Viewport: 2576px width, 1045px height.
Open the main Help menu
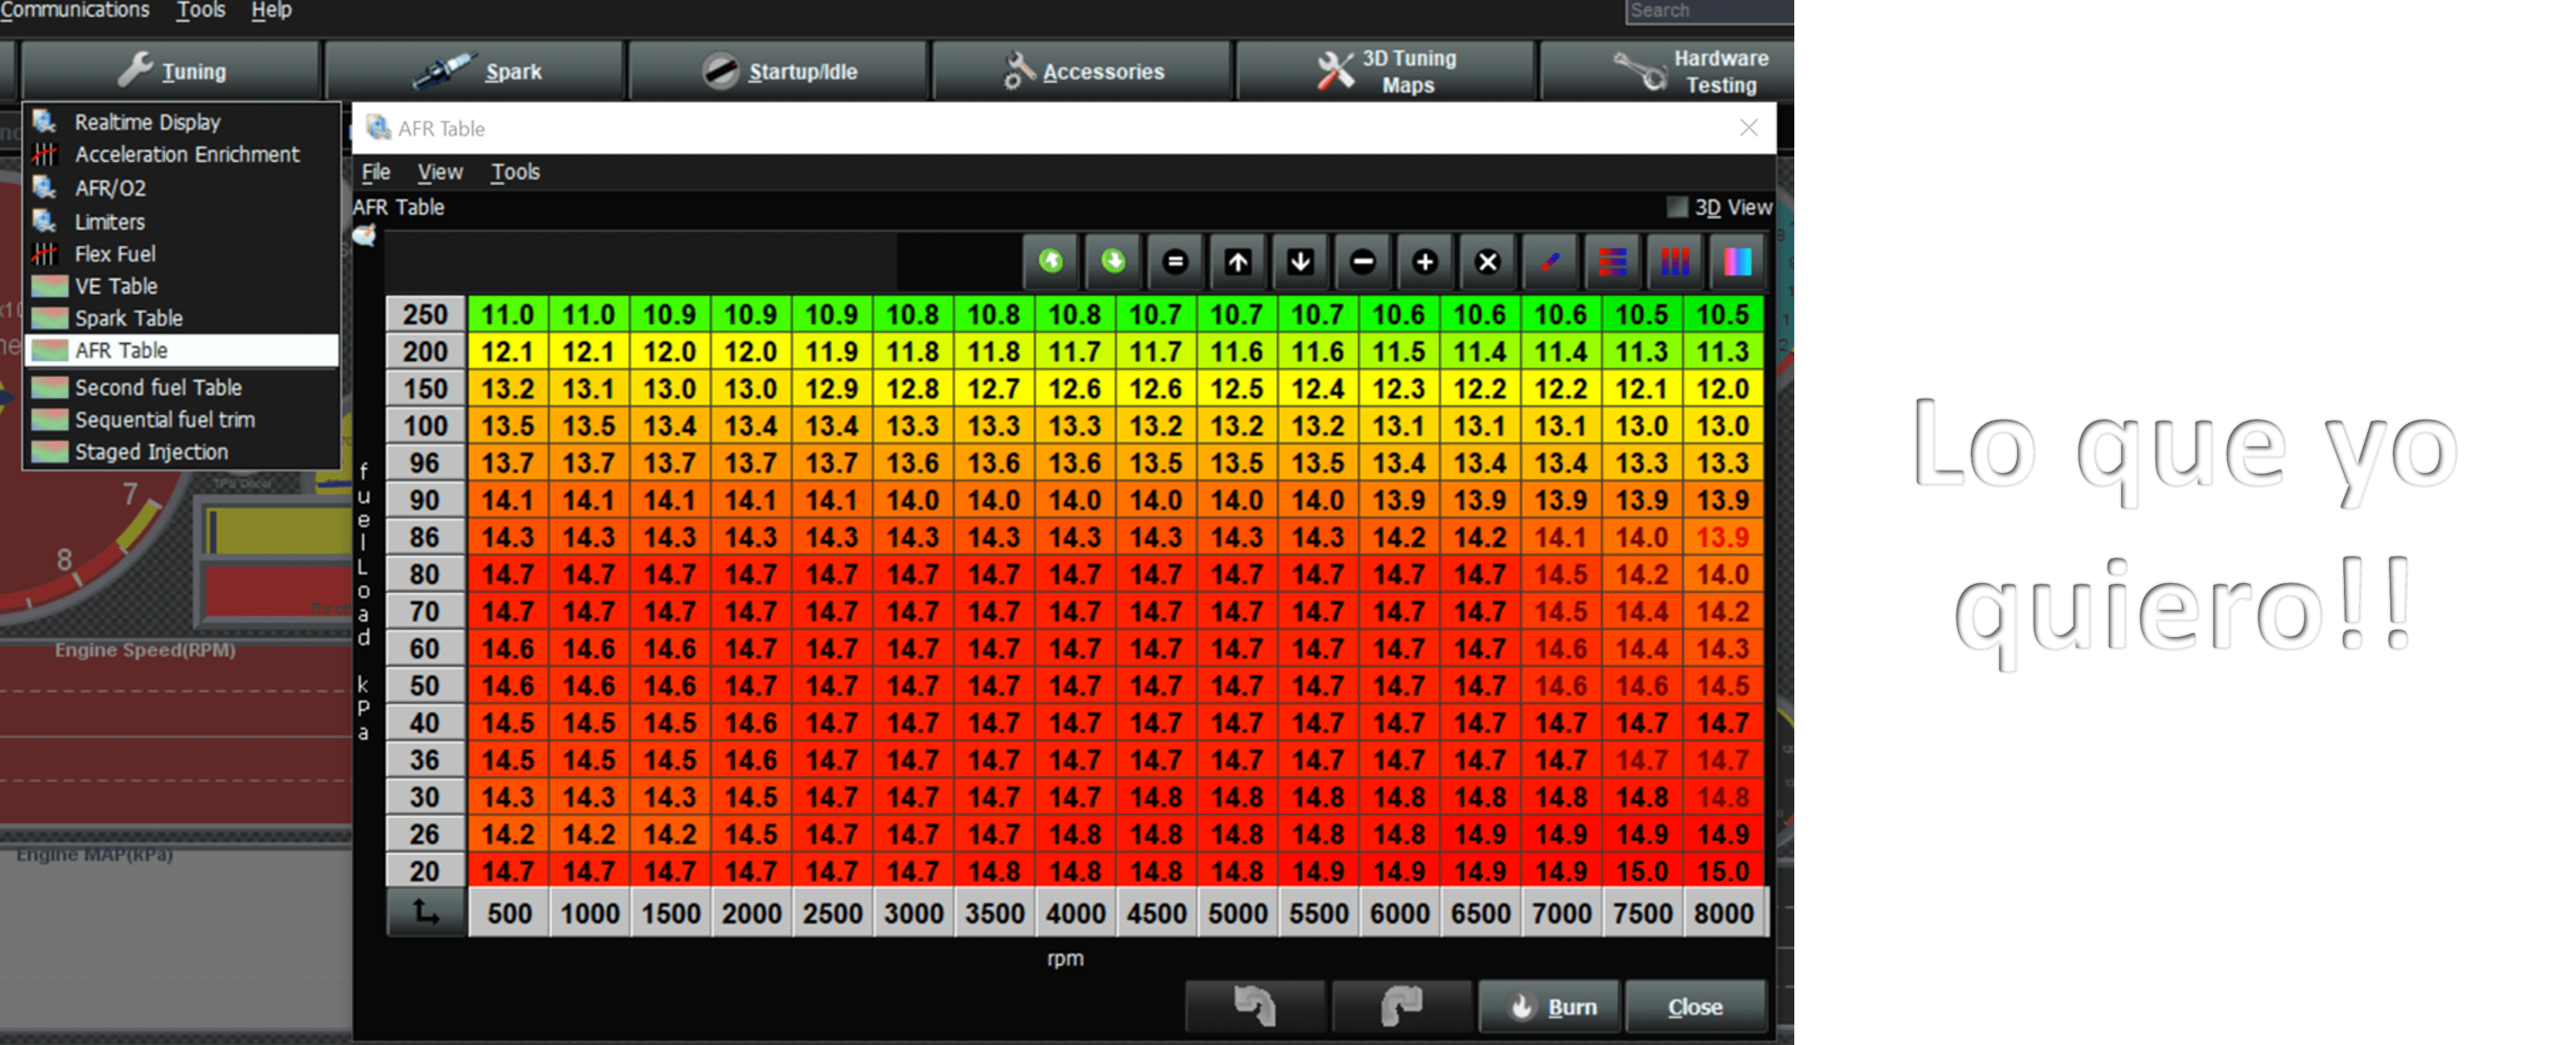click(x=271, y=10)
